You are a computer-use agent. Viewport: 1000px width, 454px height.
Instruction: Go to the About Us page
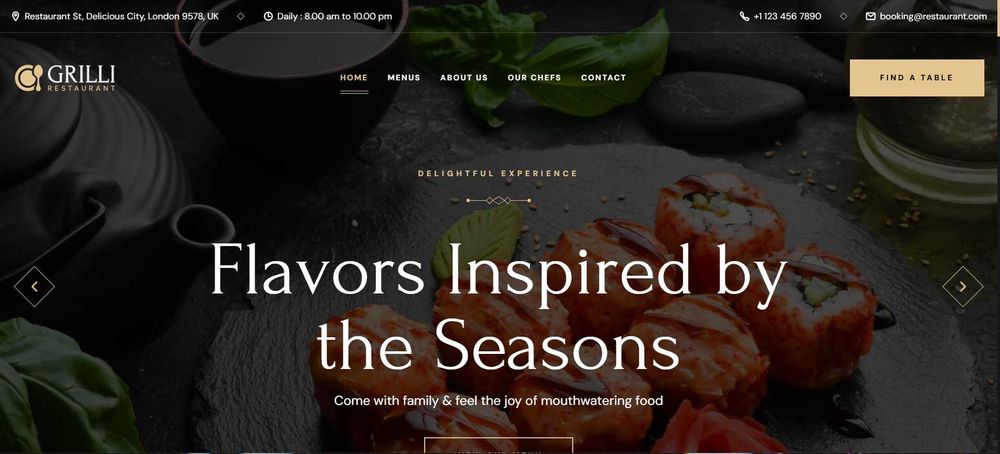(x=464, y=78)
